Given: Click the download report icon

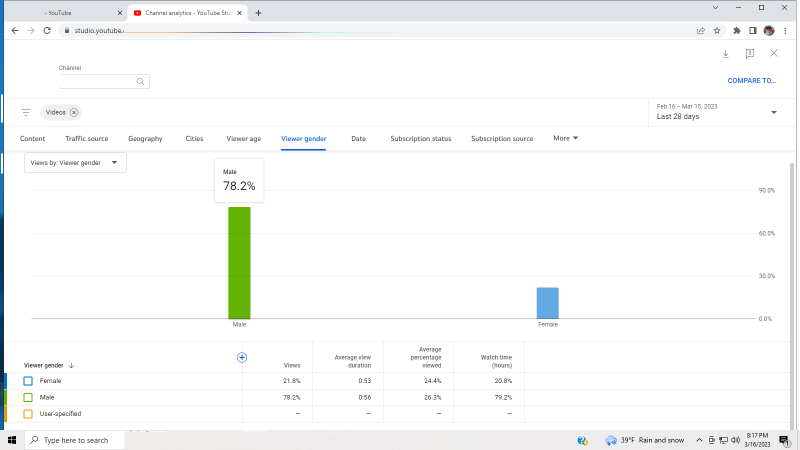Looking at the screenshot, I should (x=726, y=54).
